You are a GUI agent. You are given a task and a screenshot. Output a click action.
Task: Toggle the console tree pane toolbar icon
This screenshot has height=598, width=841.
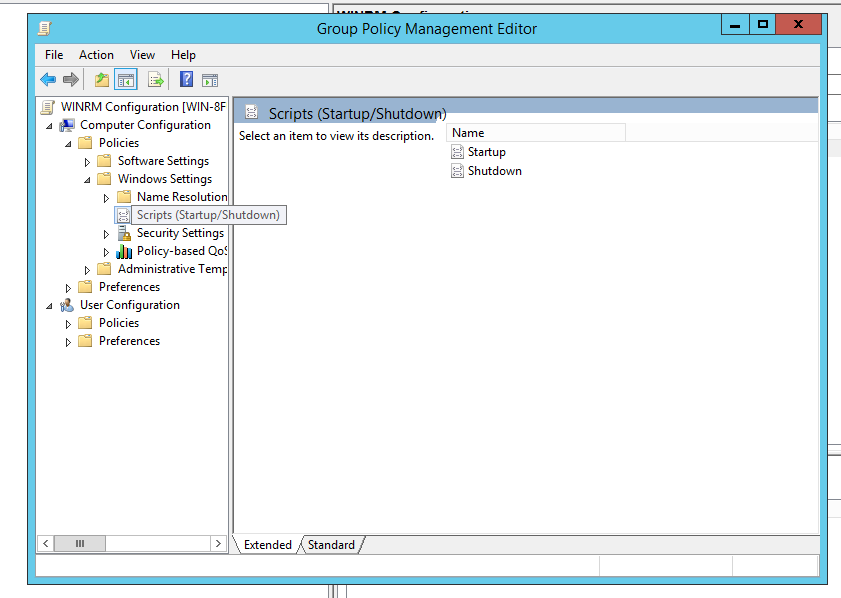126,80
